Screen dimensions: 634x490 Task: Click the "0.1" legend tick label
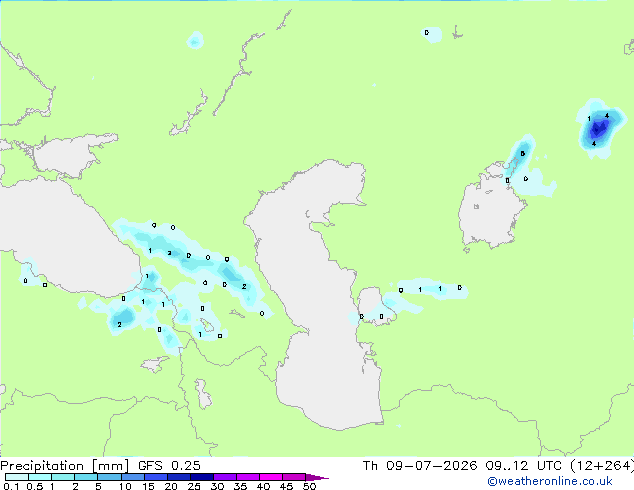pos(11,486)
